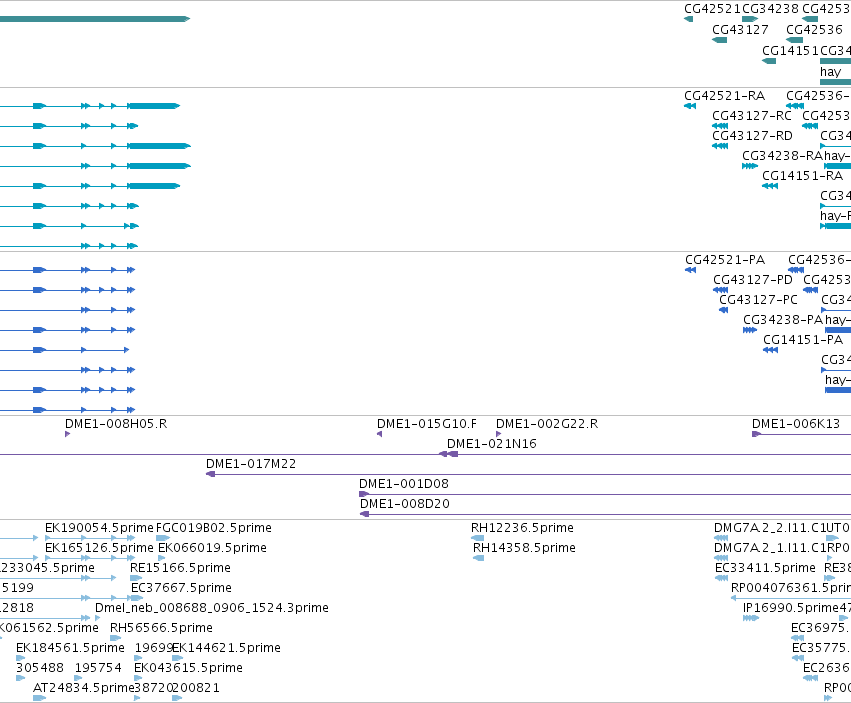Click the EK184561.5prime EST label
Screen dimensions: 851x703
click(x=71, y=648)
